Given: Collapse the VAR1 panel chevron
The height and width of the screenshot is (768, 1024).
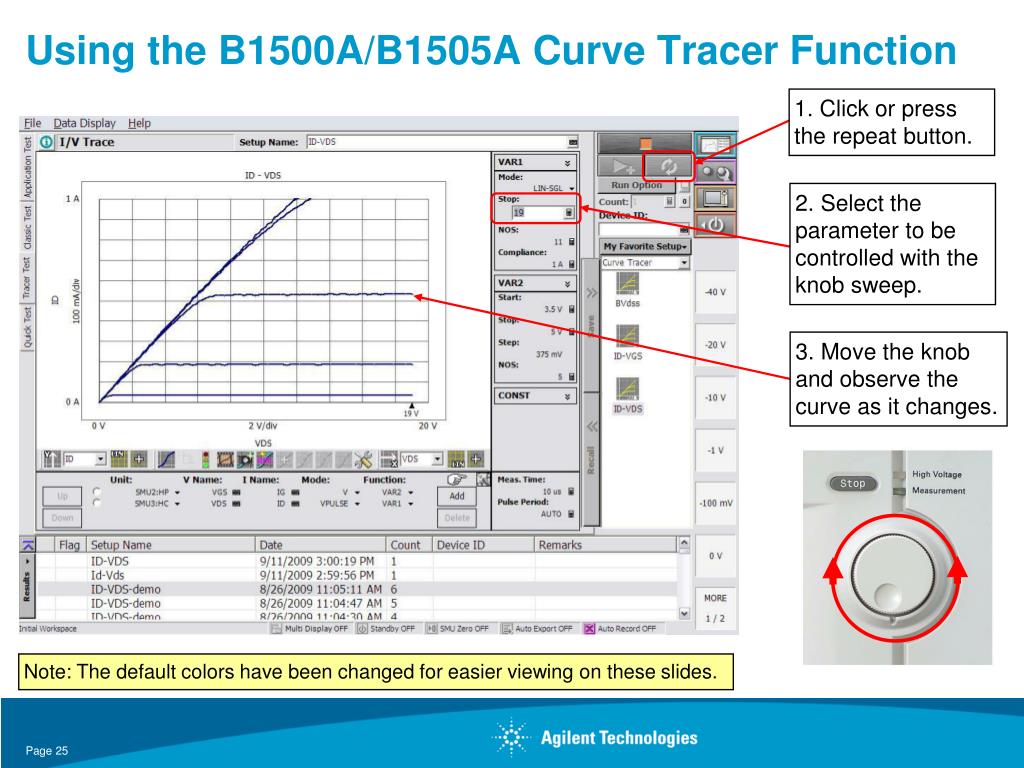Looking at the screenshot, I should [567, 163].
